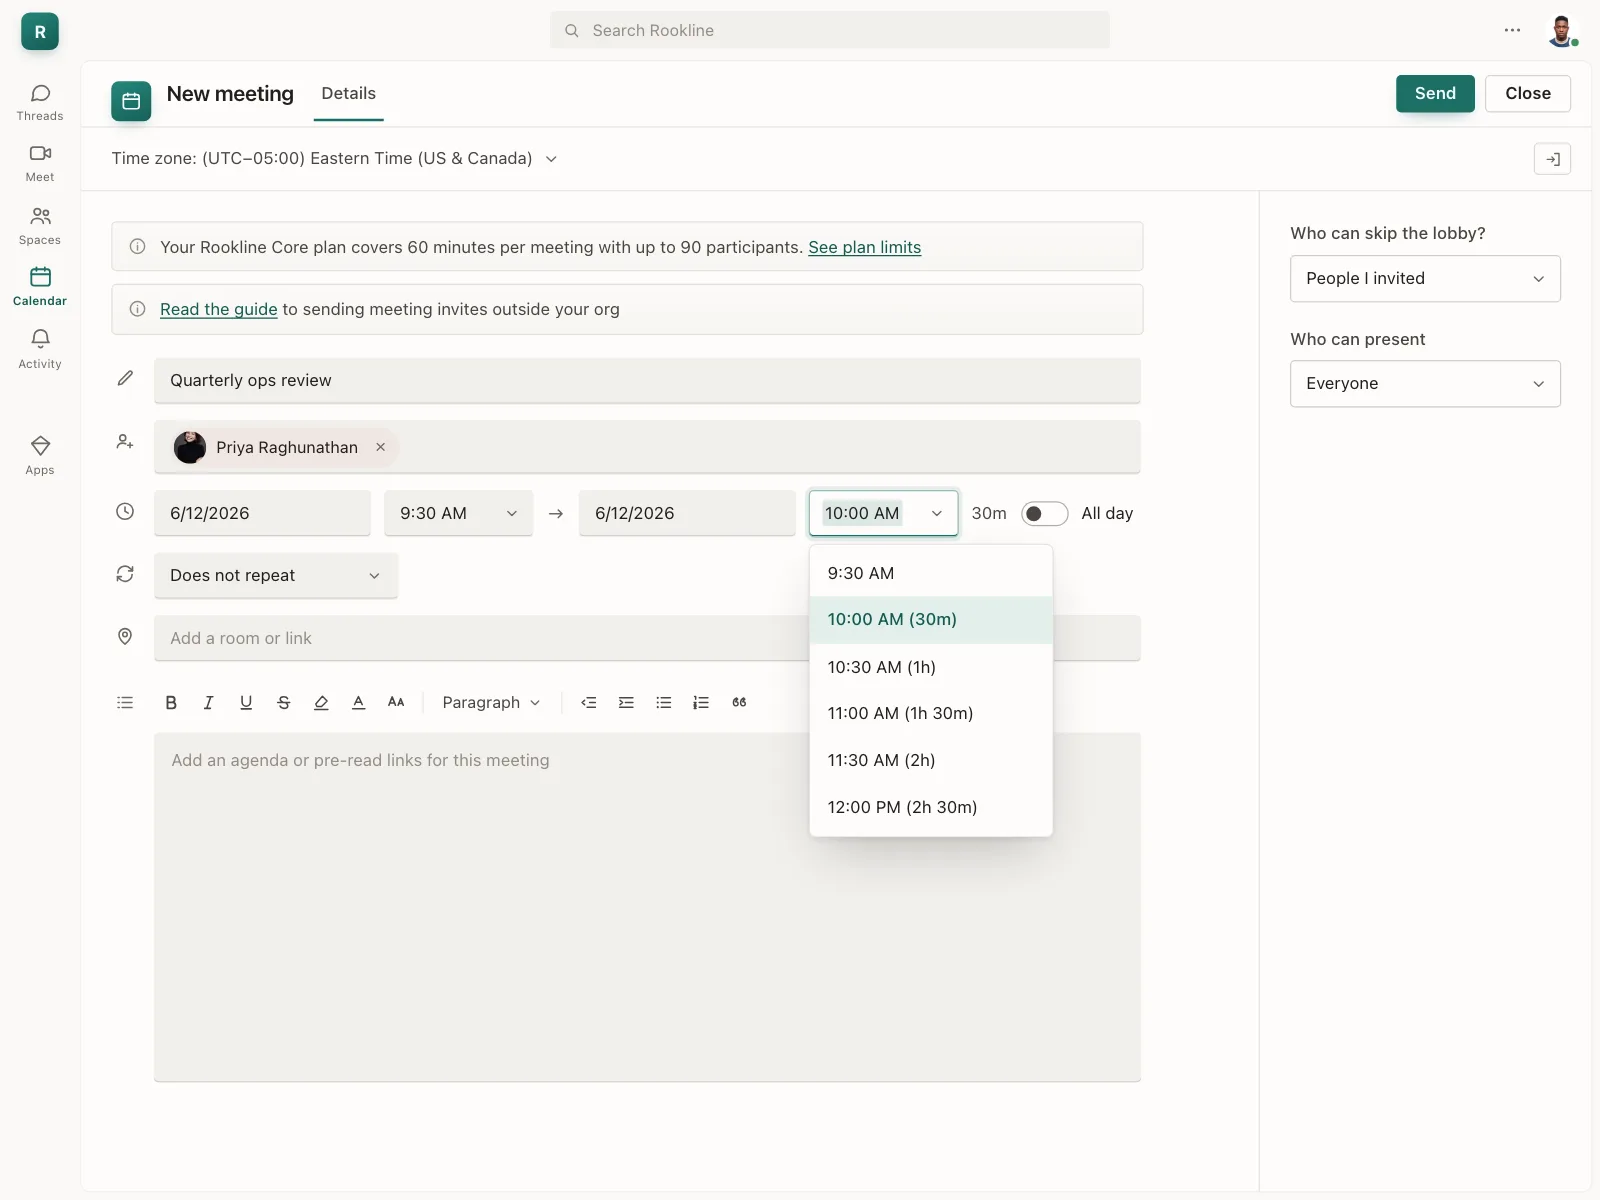Increase the paragraph indent
Viewport: 1600px width, 1200px height.
tap(626, 702)
